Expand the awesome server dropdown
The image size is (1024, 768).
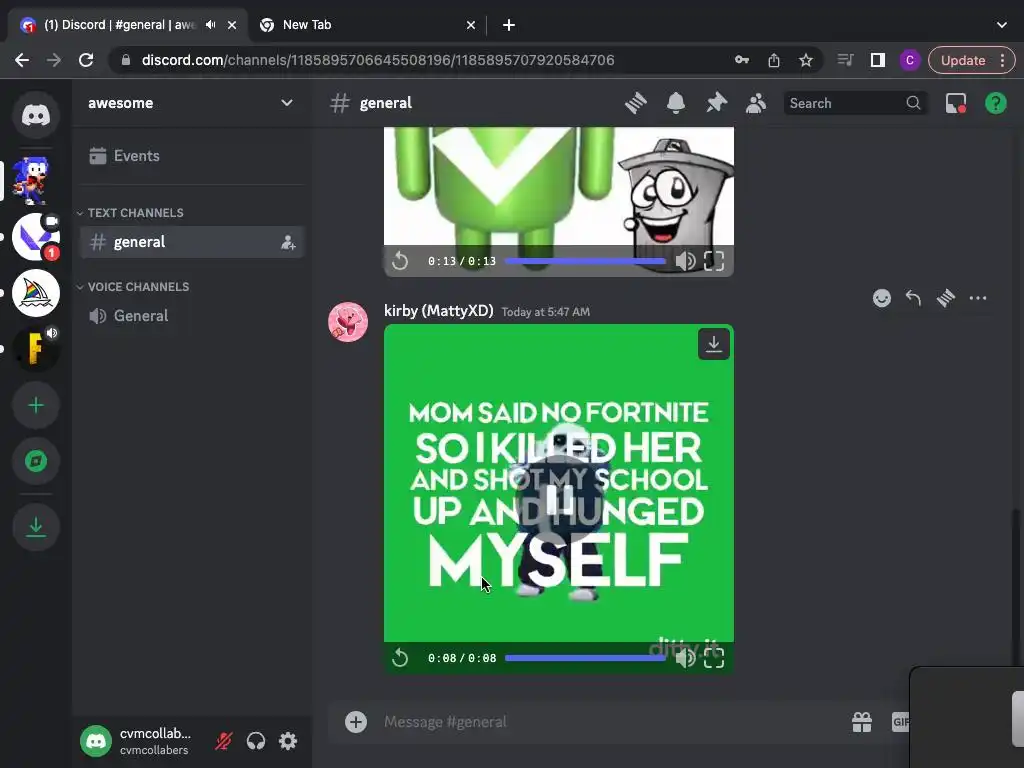click(287, 103)
